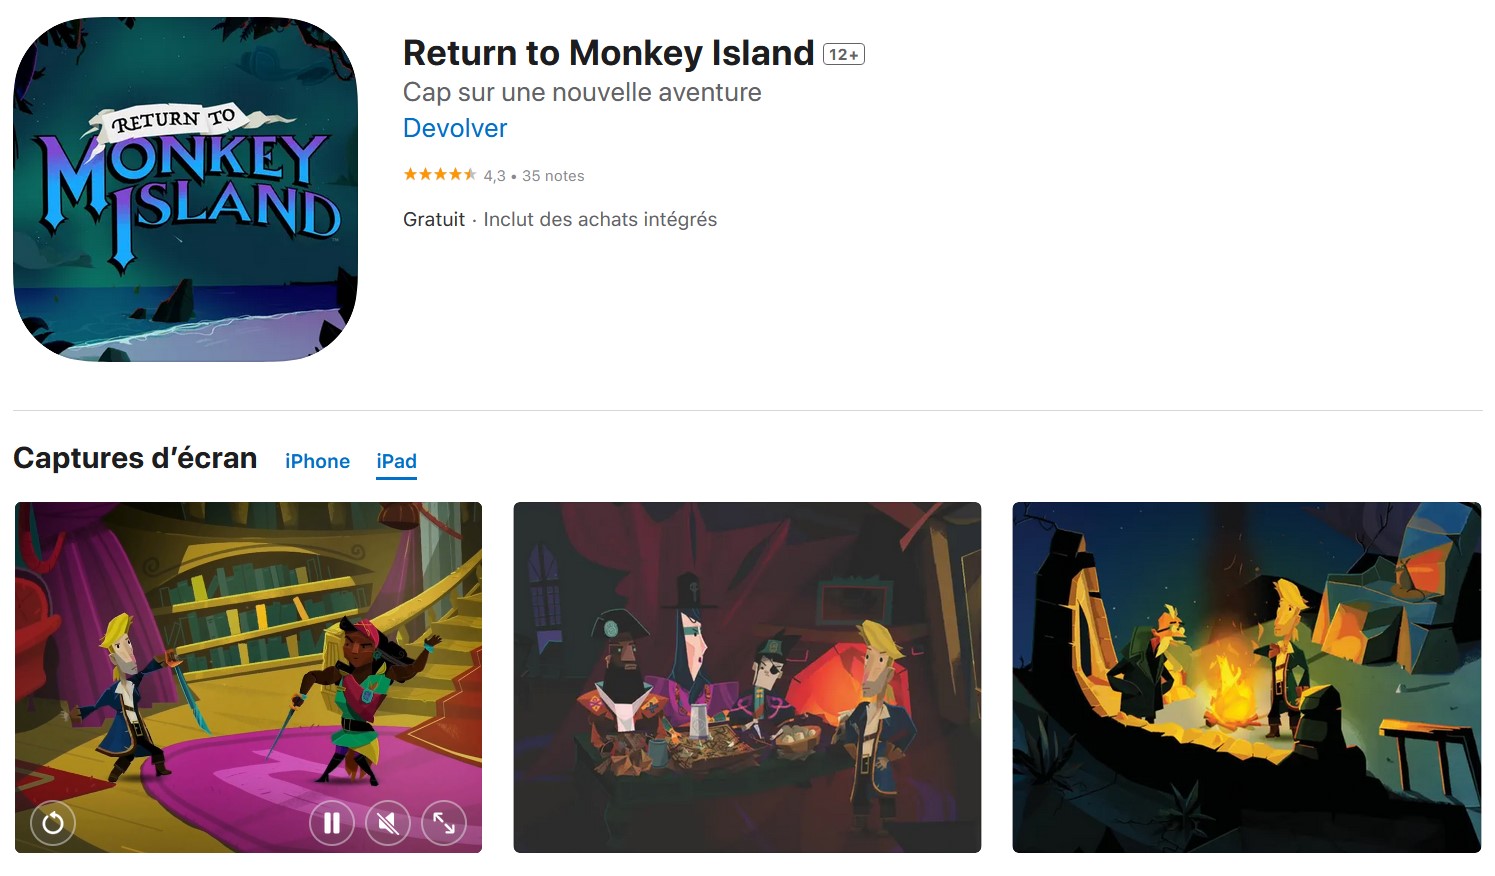
Task: Click the Return to Monkey Island title
Action: (609, 53)
